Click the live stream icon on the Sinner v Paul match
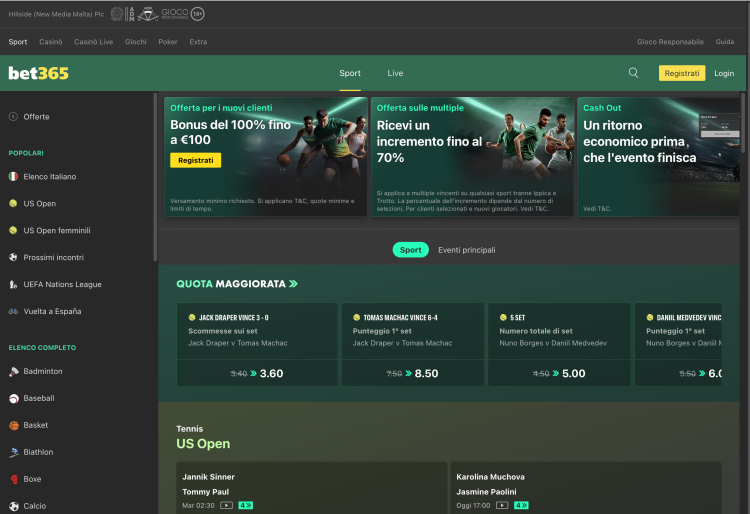The image size is (750, 514). pyautogui.click(x=227, y=505)
